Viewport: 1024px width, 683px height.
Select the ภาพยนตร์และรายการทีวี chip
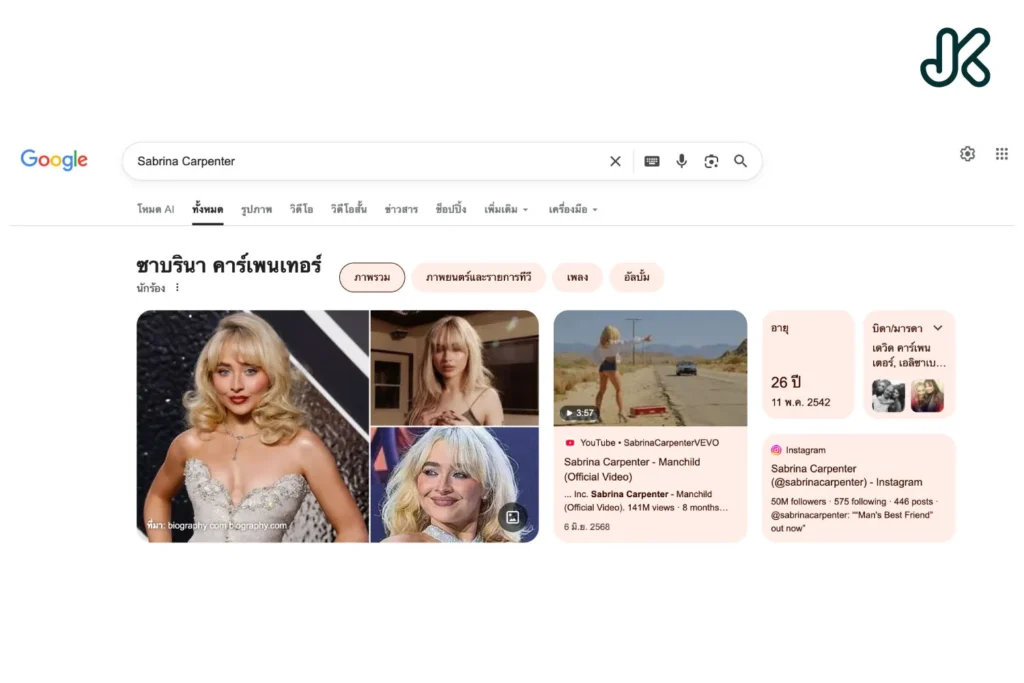[x=479, y=278]
